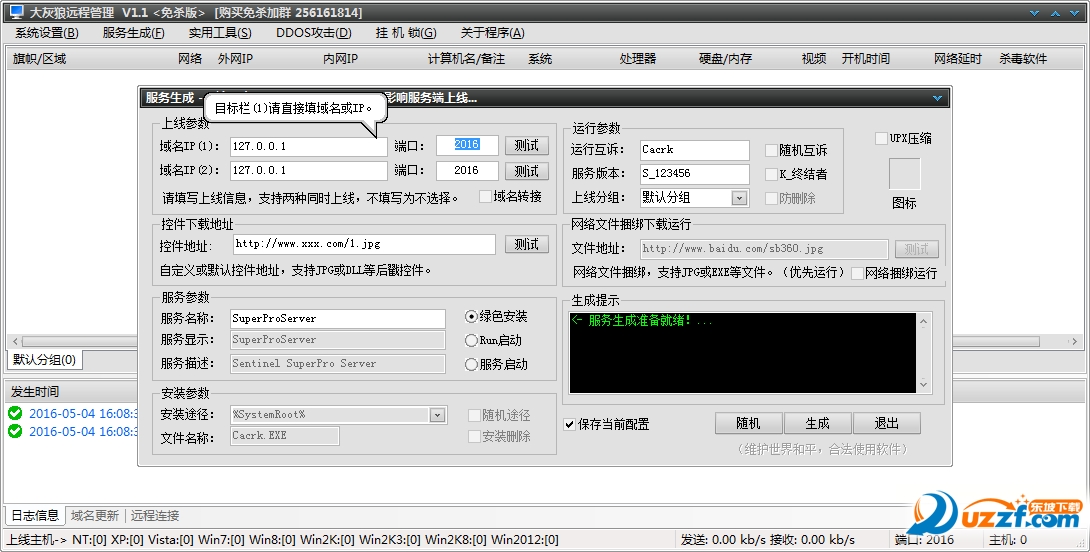Click the 计算机名/备注 column header
The height and width of the screenshot is (552, 1090).
(x=466, y=59)
